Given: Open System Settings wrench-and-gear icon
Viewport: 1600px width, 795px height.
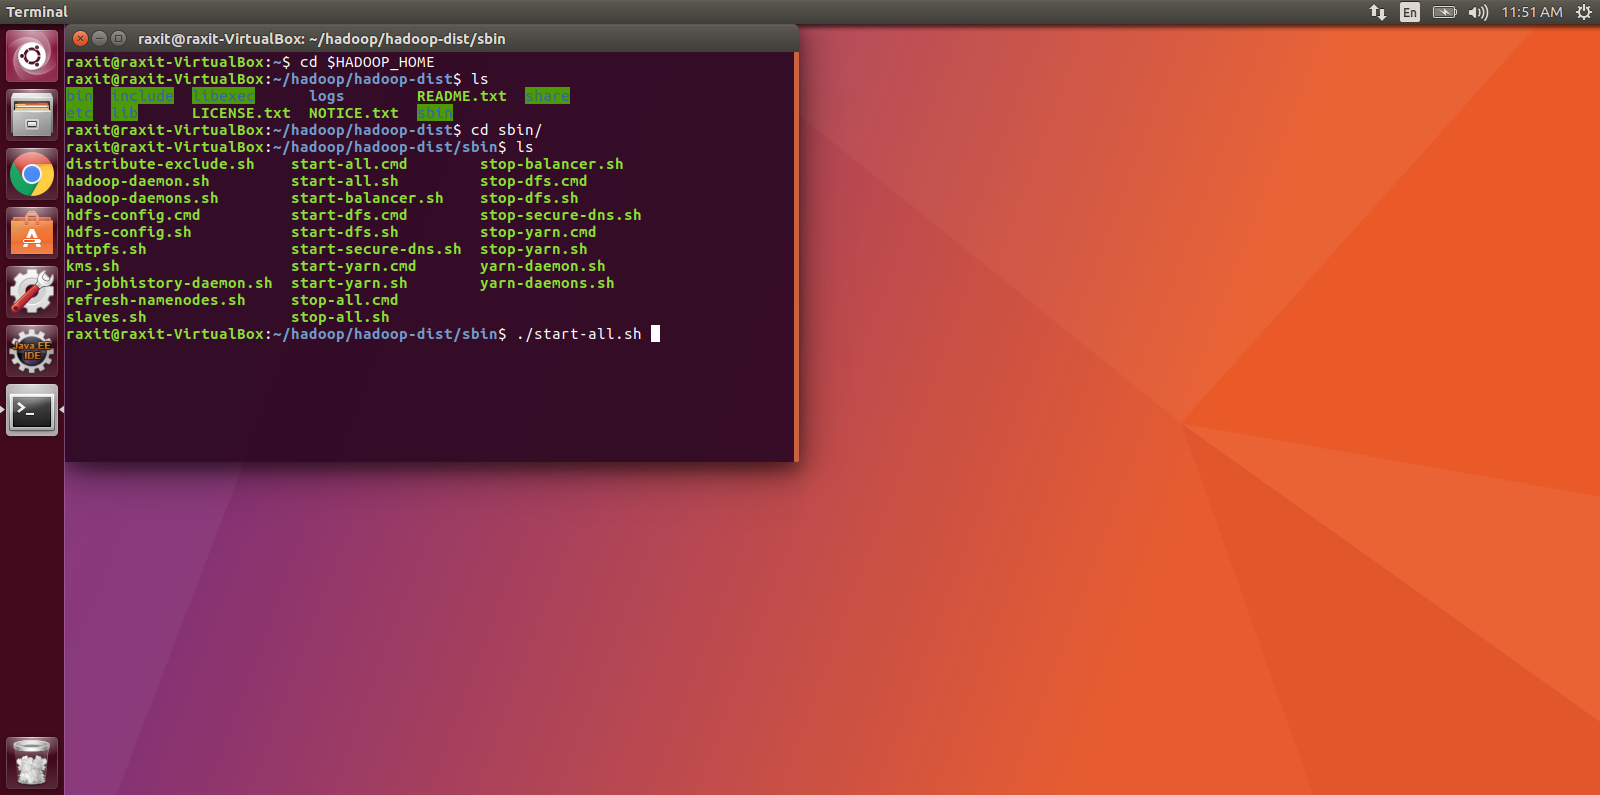Looking at the screenshot, I should [x=32, y=292].
